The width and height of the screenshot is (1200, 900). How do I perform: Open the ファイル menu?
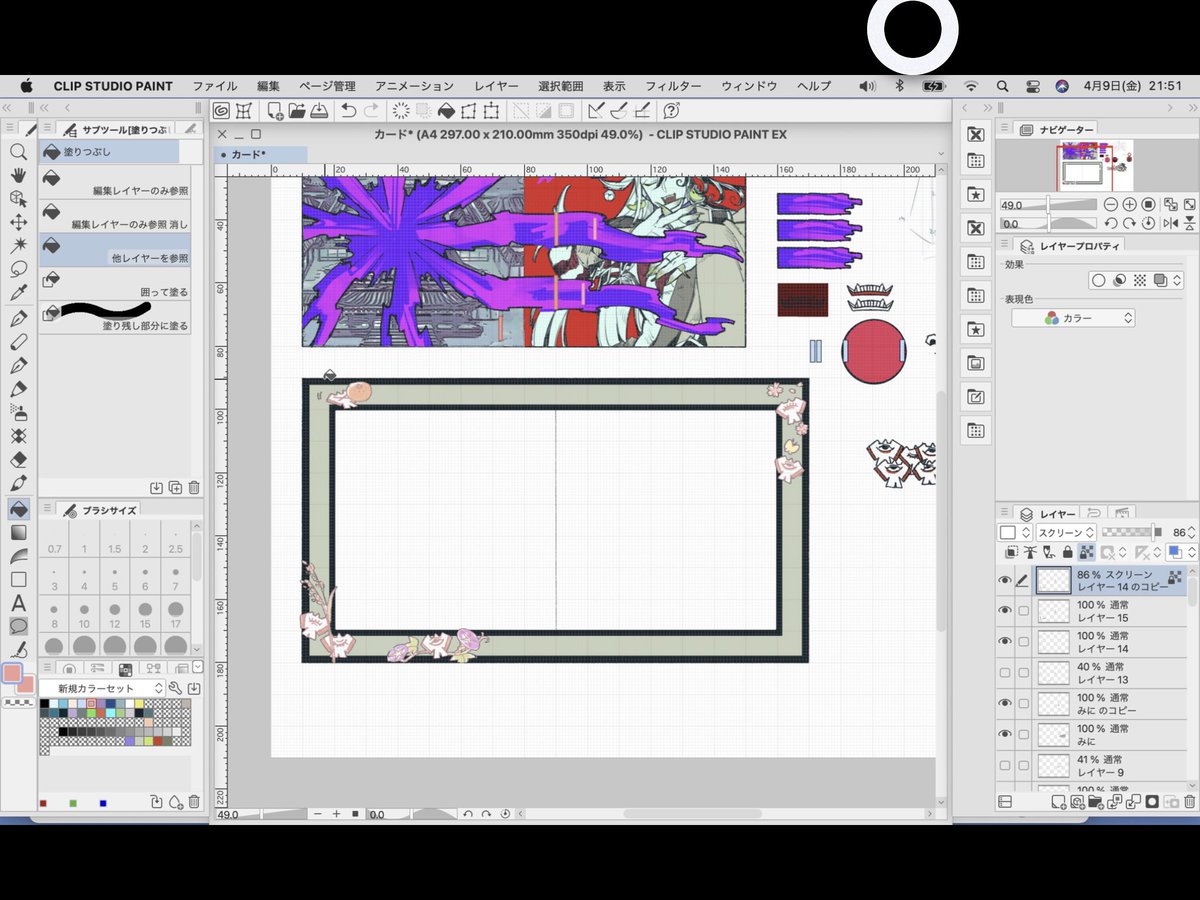tap(215, 86)
